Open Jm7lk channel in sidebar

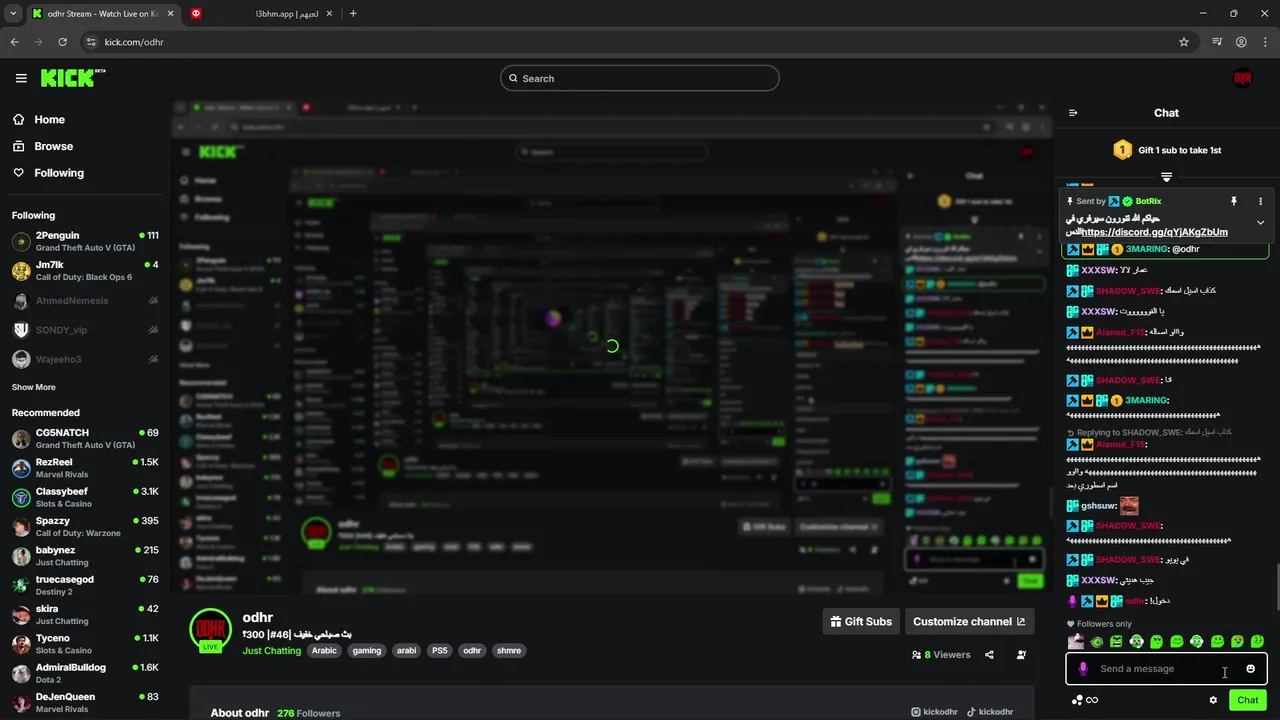point(85,271)
